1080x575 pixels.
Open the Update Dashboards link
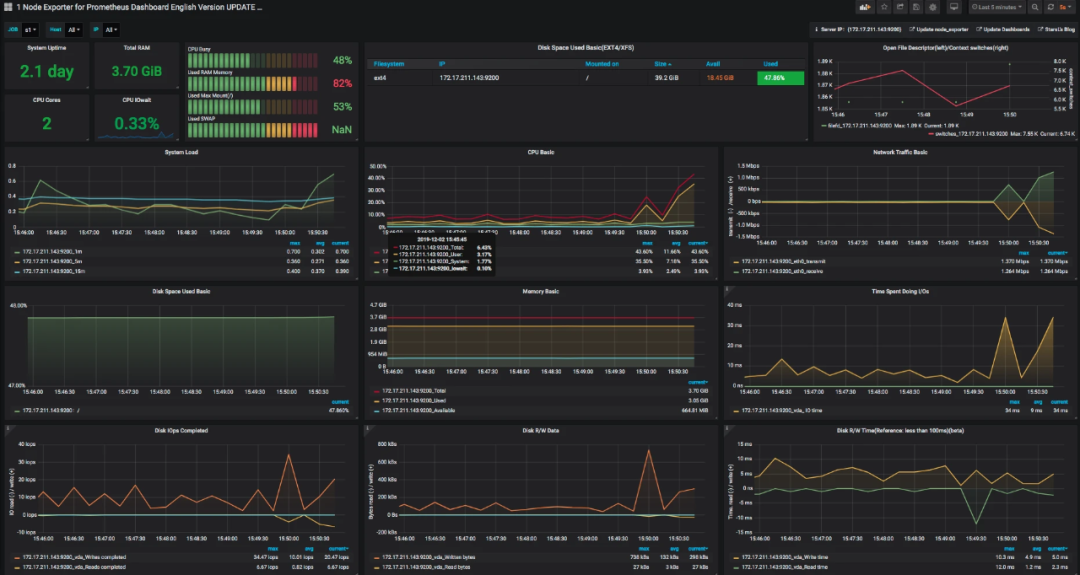(1002, 30)
